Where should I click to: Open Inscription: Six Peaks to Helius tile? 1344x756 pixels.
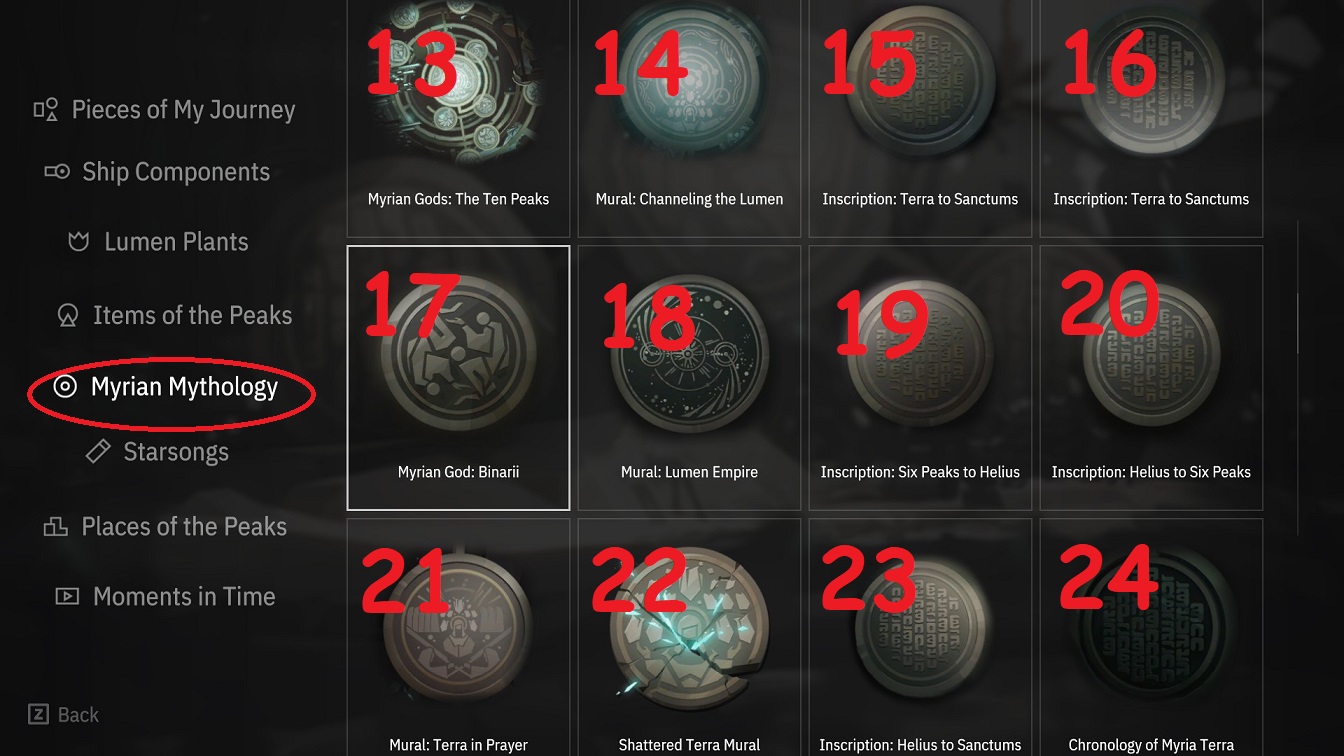click(x=920, y=378)
